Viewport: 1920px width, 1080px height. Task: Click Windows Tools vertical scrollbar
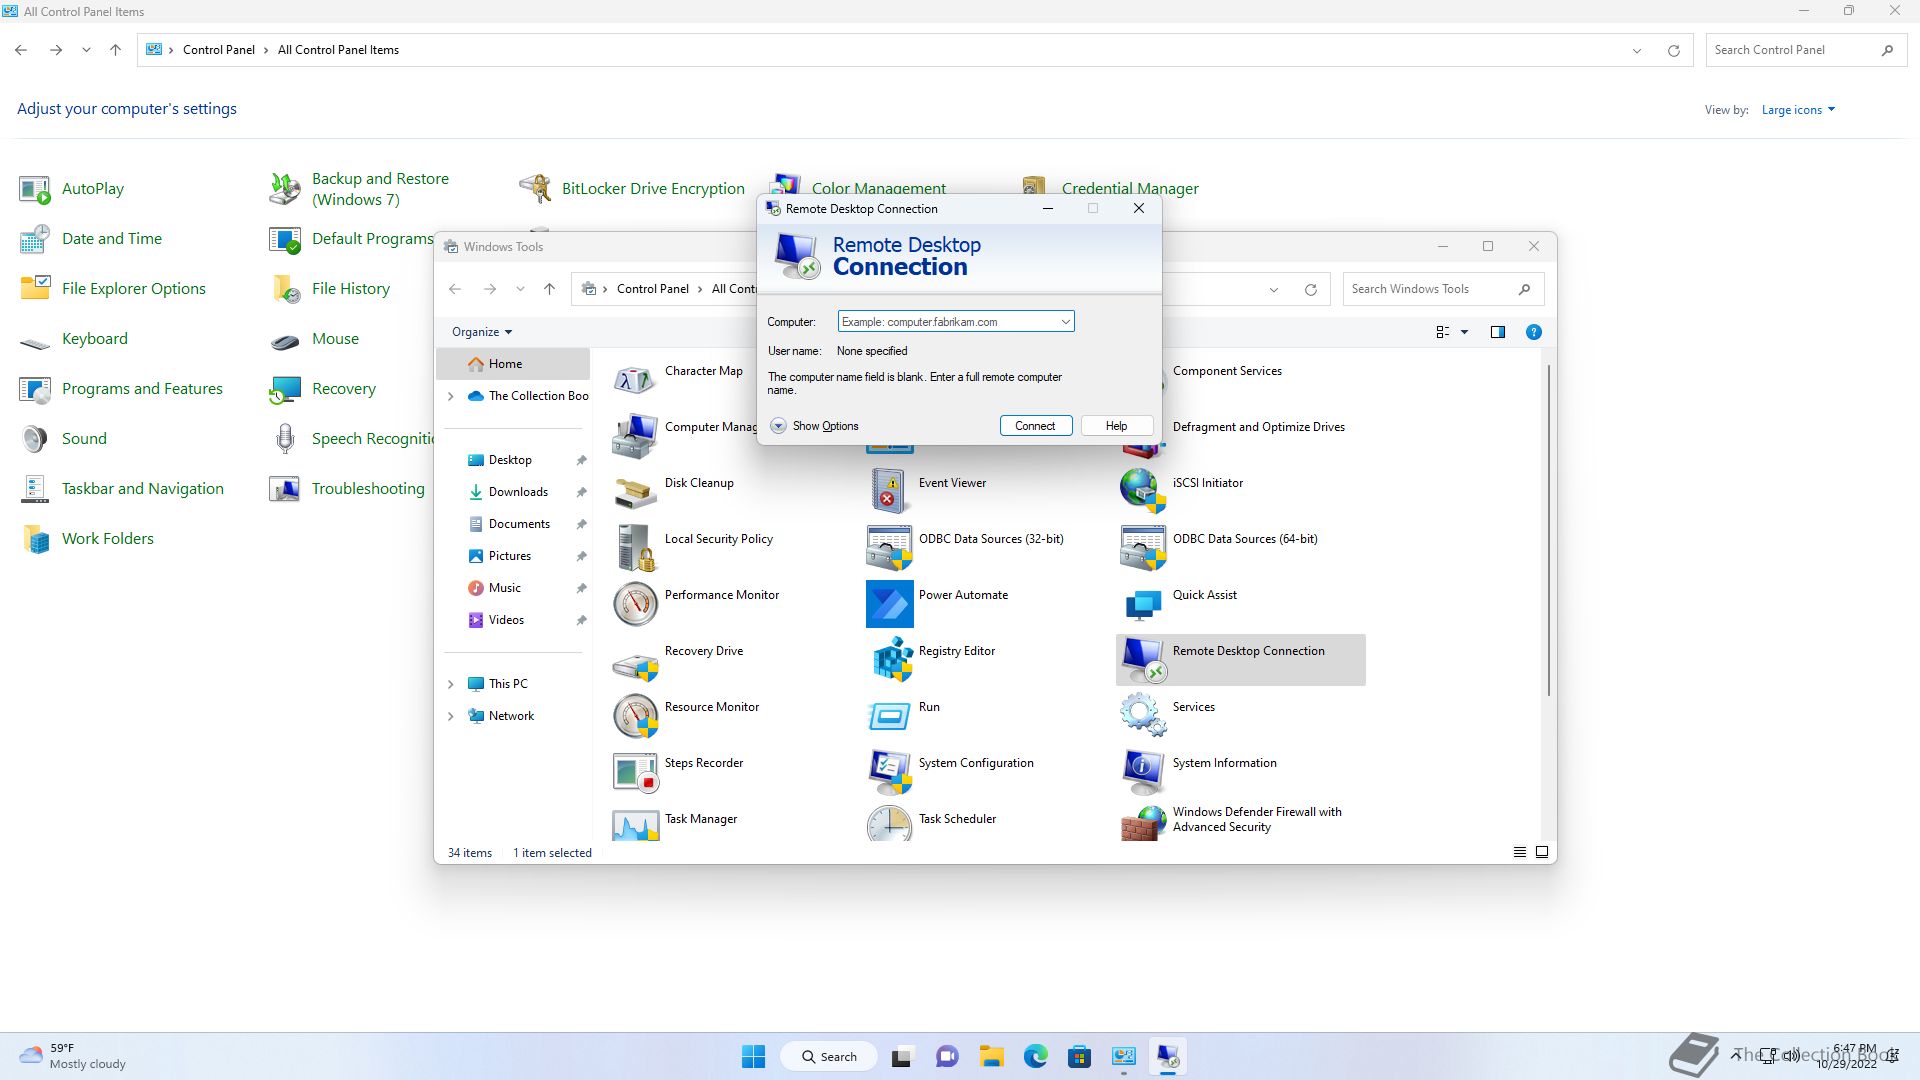pyautogui.click(x=1548, y=530)
